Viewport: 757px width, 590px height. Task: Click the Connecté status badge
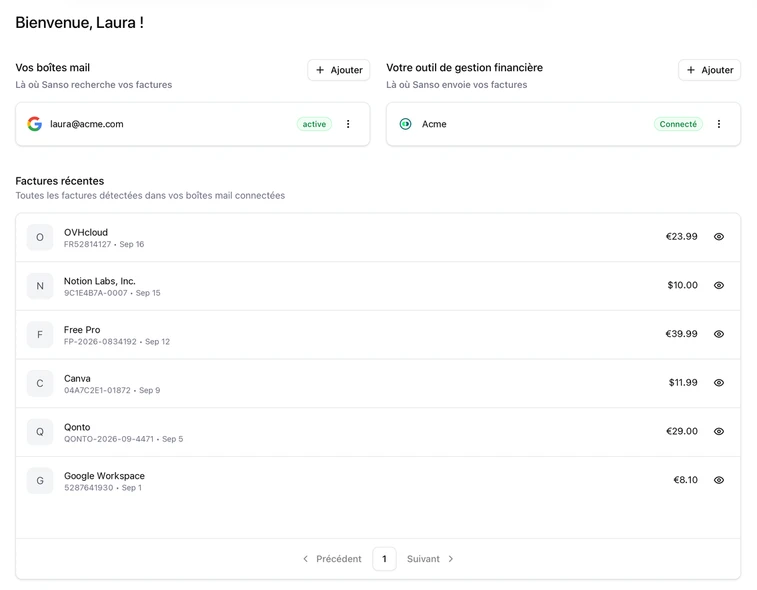tap(678, 124)
